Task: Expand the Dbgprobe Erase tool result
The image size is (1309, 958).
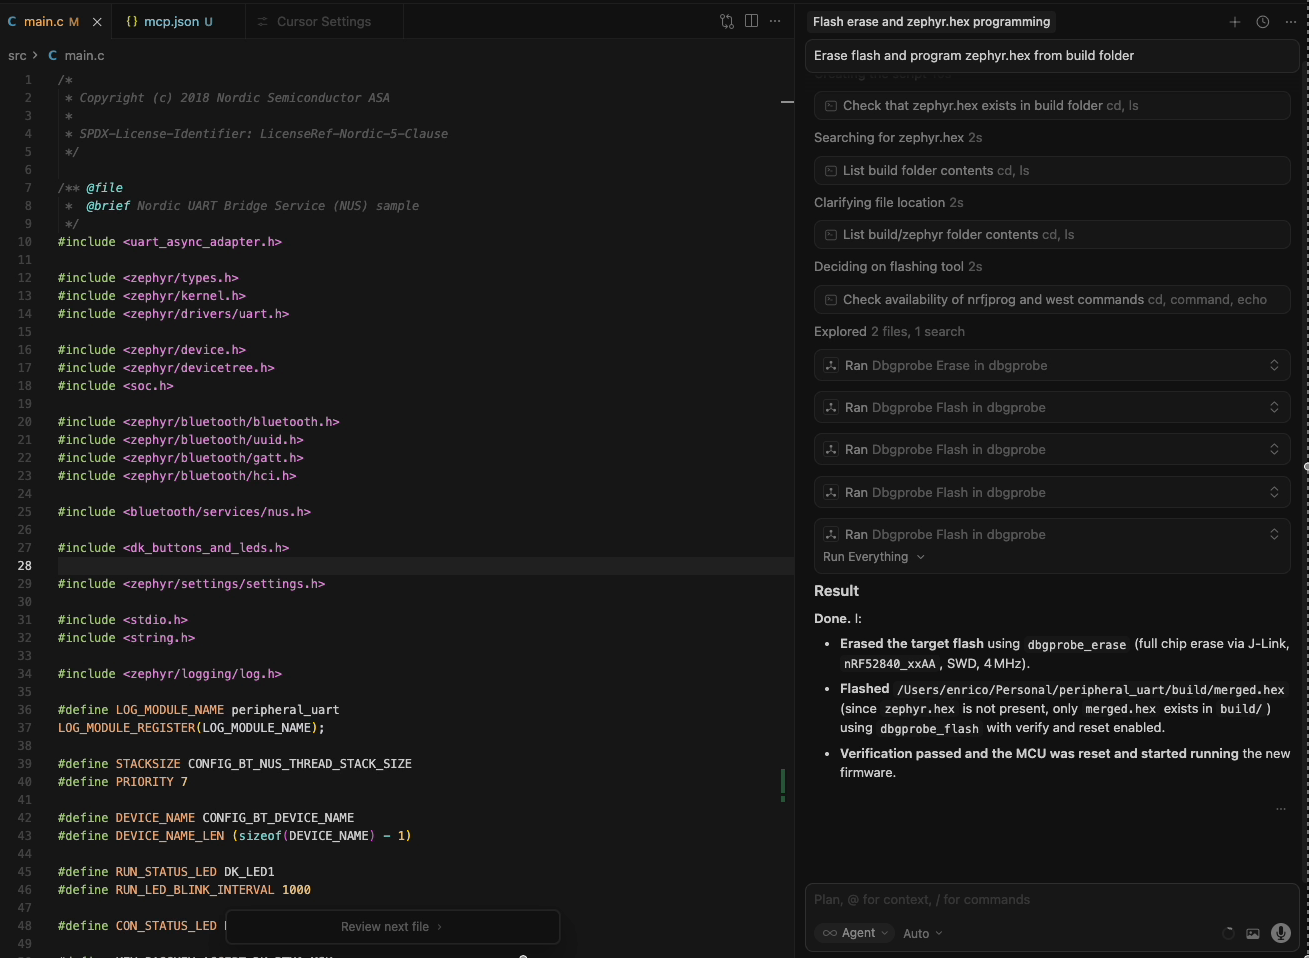Action: (1274, 366)
